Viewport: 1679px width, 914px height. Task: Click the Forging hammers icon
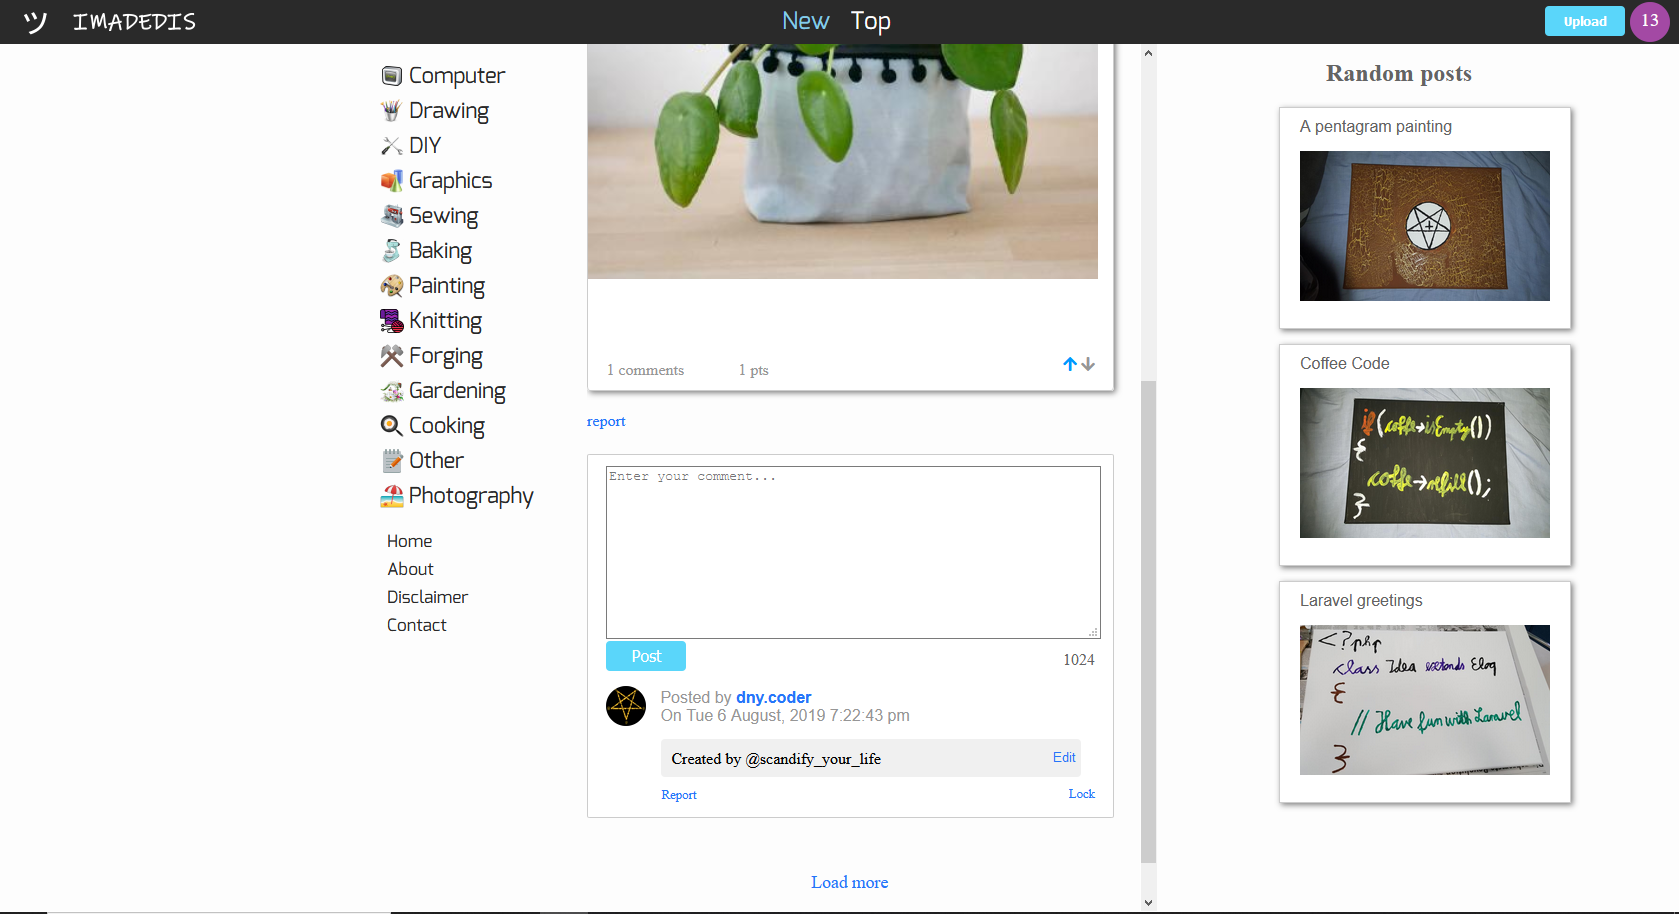(x=392, y=356)
